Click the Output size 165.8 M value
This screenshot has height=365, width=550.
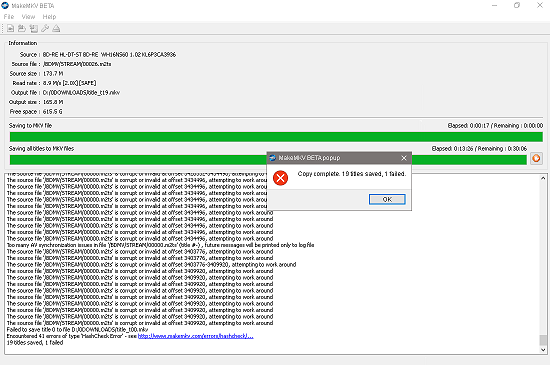pyautogui.click(x=53, y=102)
